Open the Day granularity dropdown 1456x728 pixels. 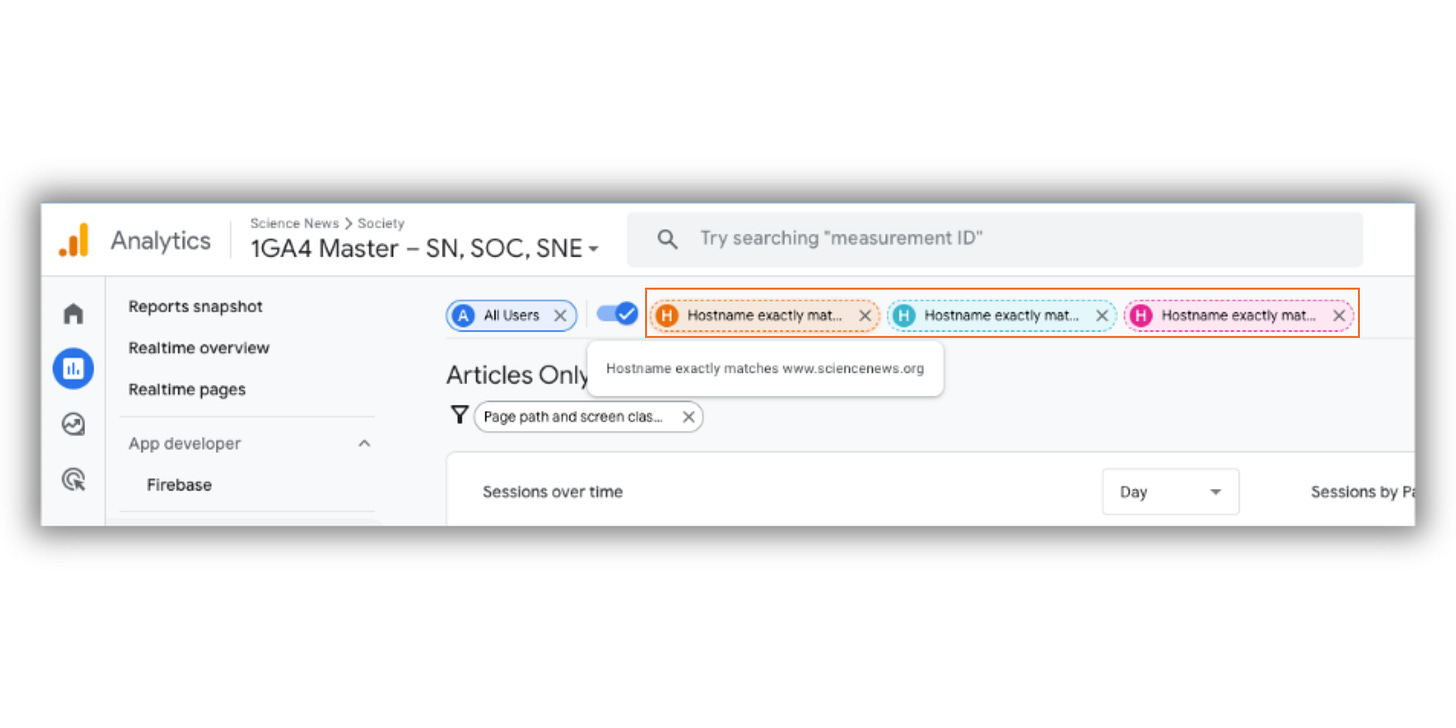coord(1171,492)
